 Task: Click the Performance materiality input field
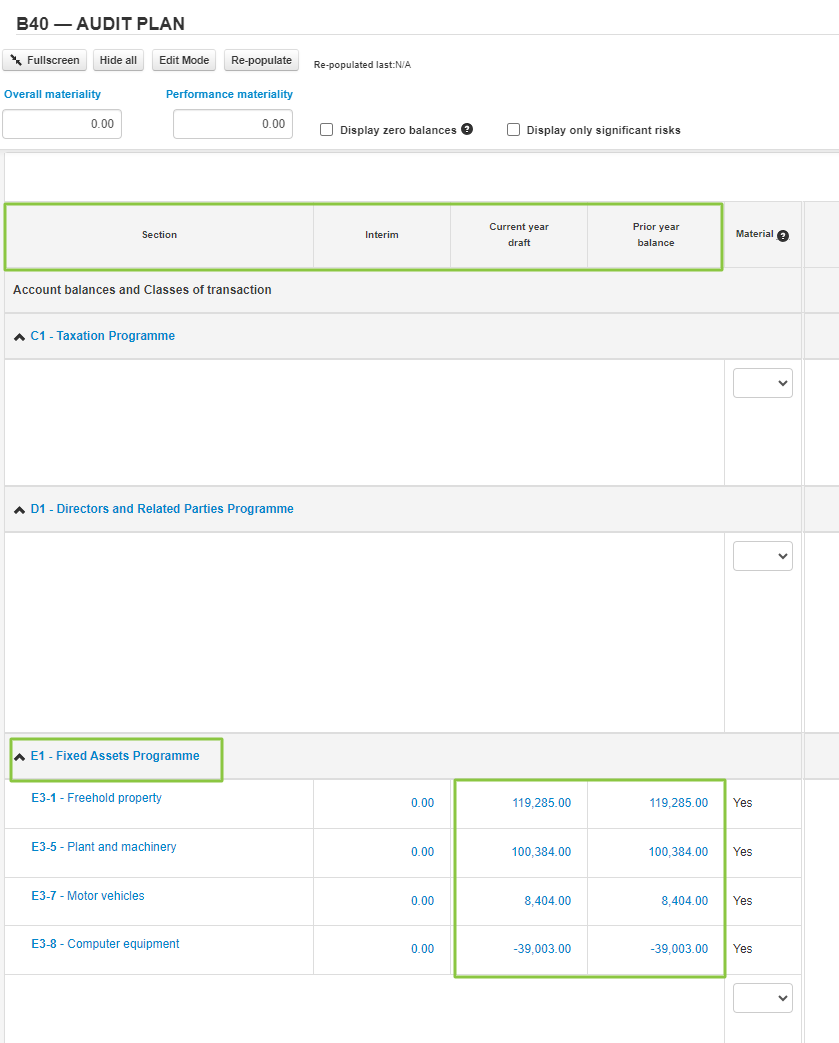pyautogui.click(x=232, y=124)
